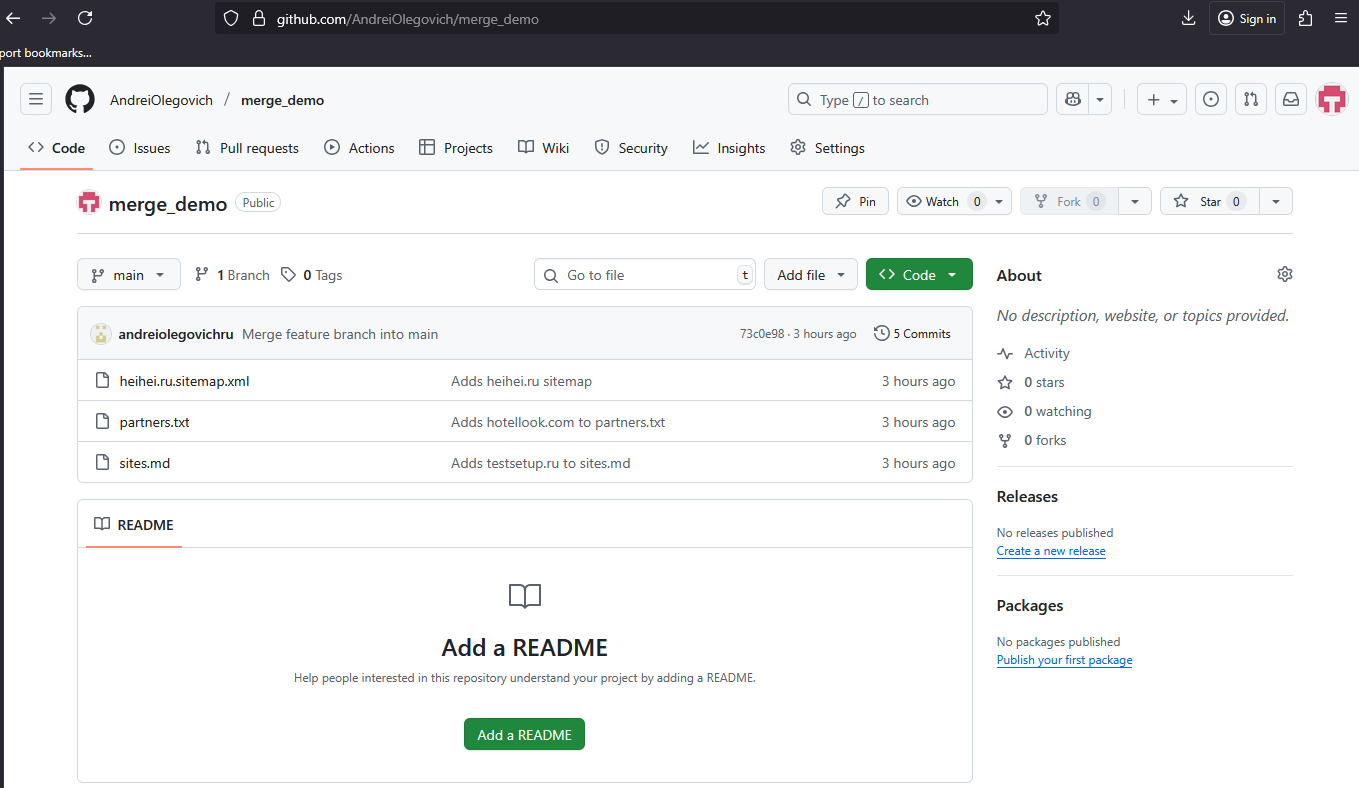Bookmark this page with the star icon
The height and width of the screenshot is (788, 1359).
tap(1043, 18)
